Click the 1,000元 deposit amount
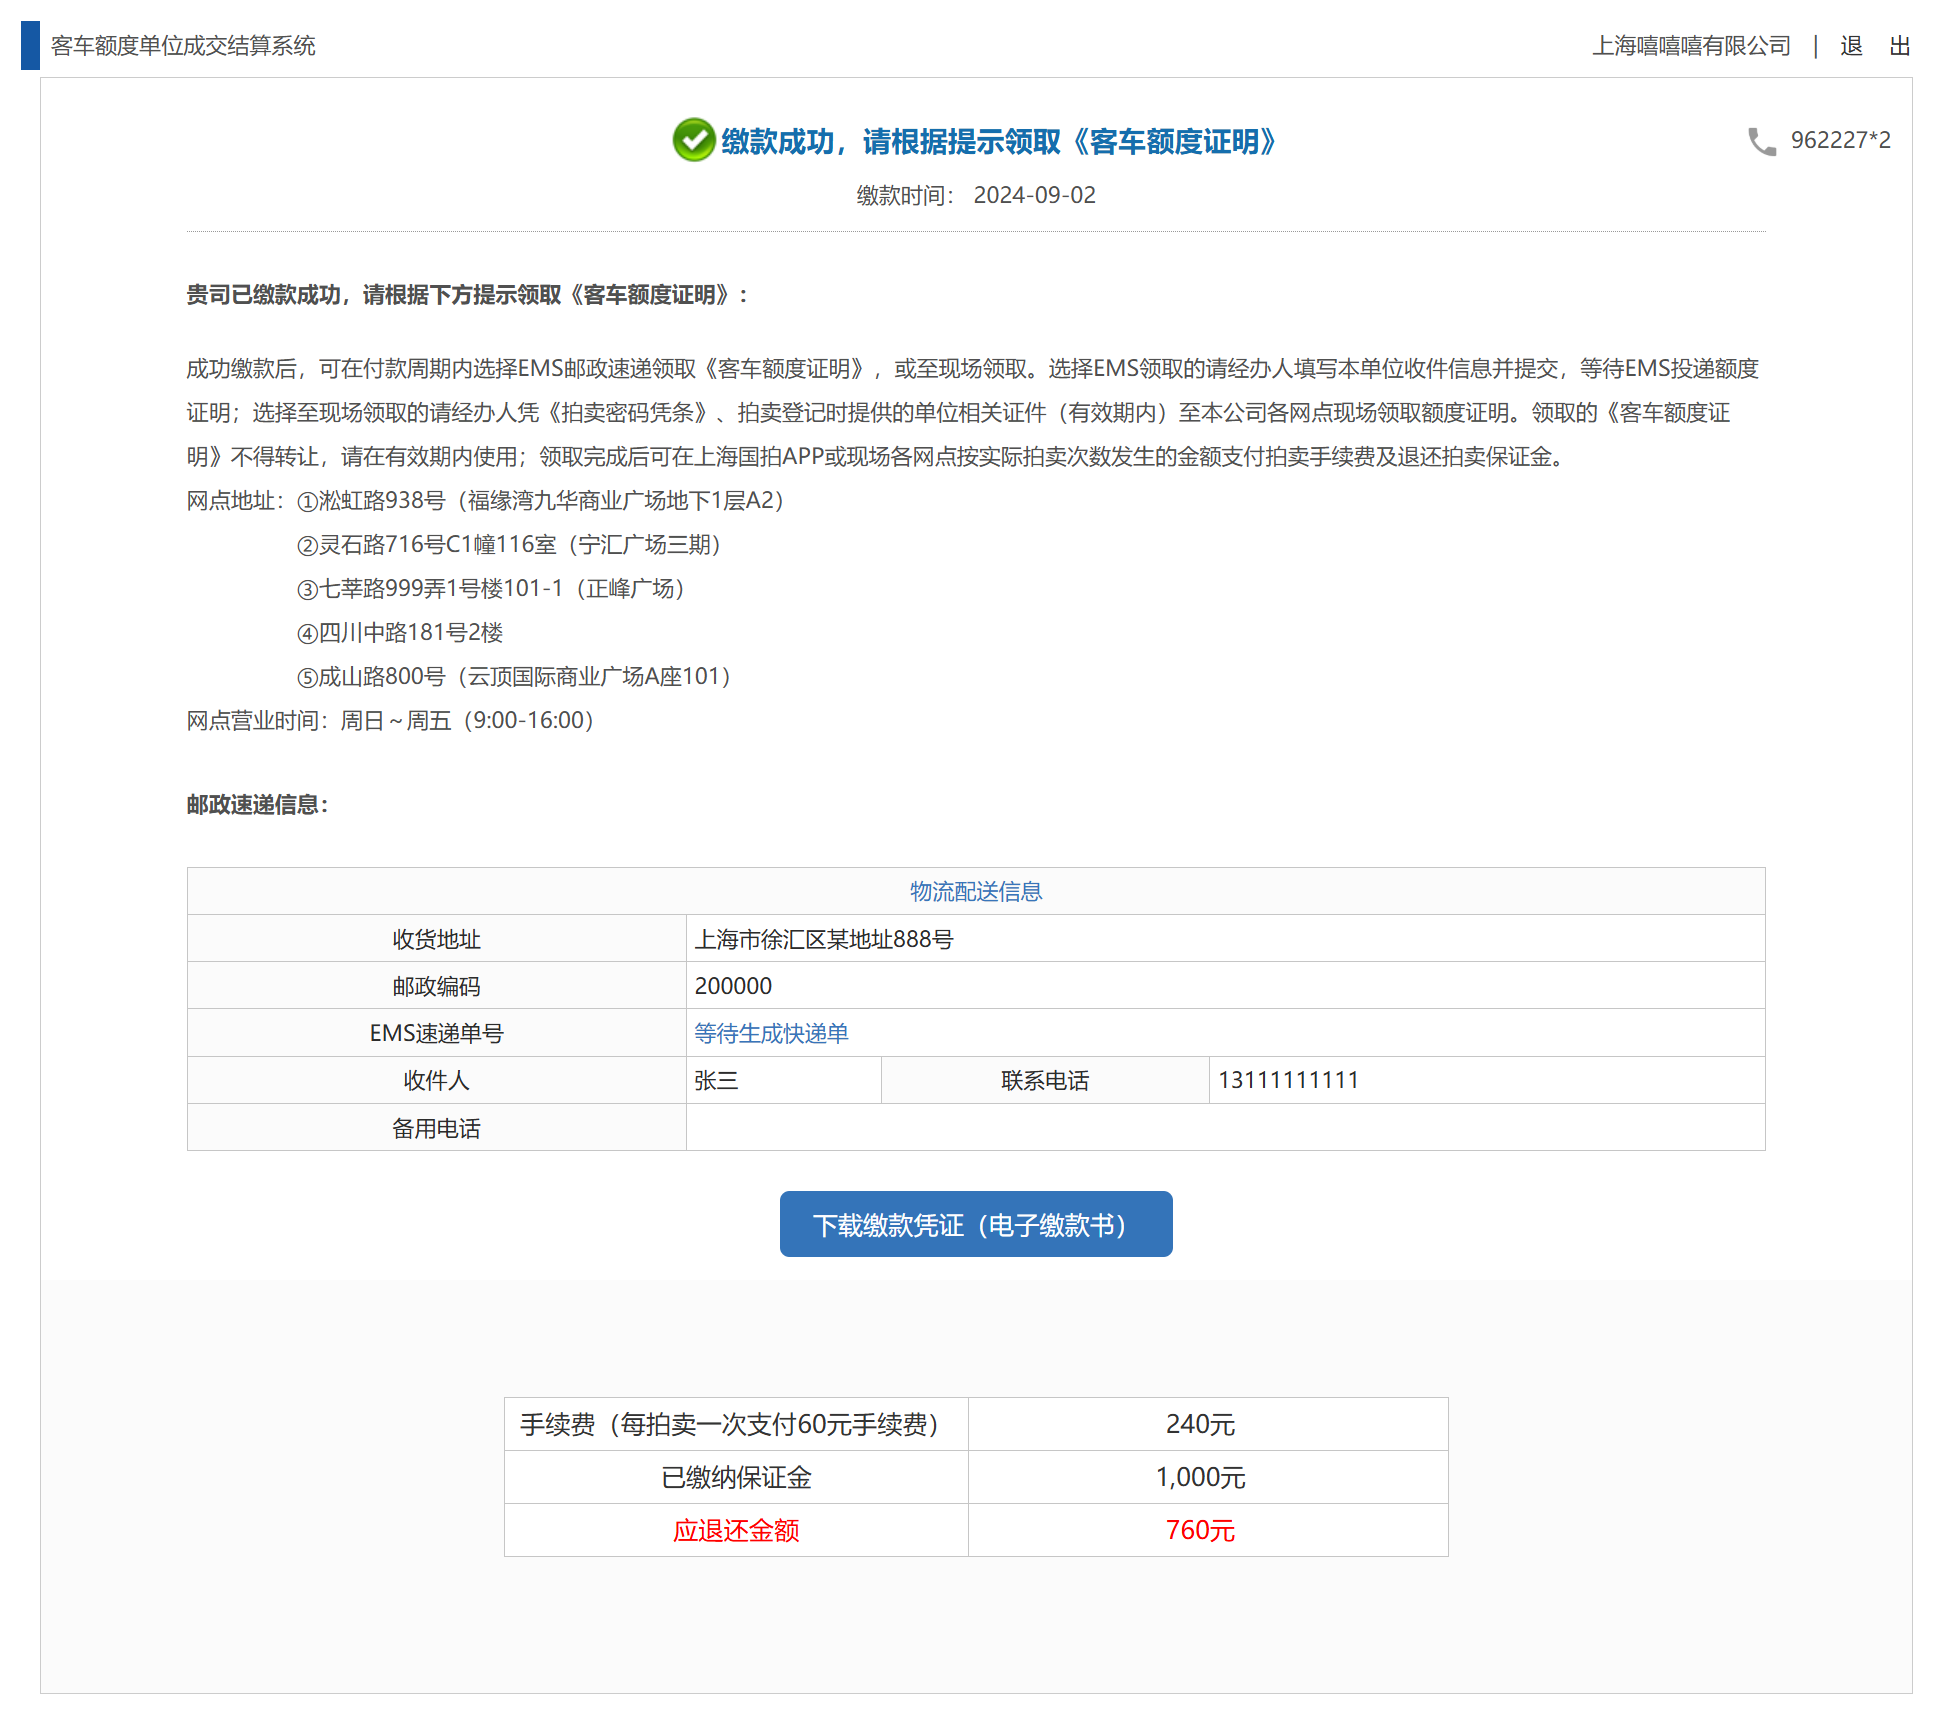This screenshot has width=1951, height=1712. (x=1200, y=1477)
